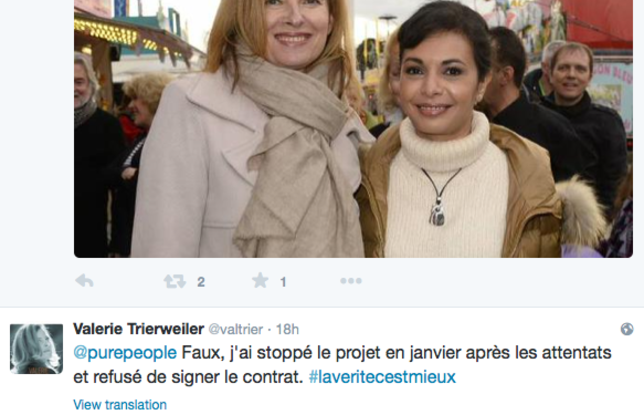Click the favorite count number 1
Image resolution: width=644 pixels, height=414 pixels.
point(283,282)
